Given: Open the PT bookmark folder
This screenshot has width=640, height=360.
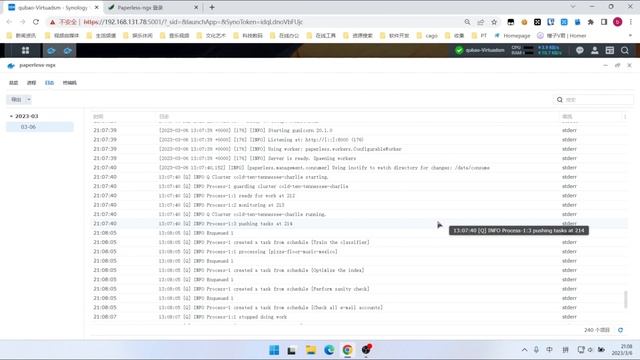Looking at the screenshot, I should [x=480, y=36].
